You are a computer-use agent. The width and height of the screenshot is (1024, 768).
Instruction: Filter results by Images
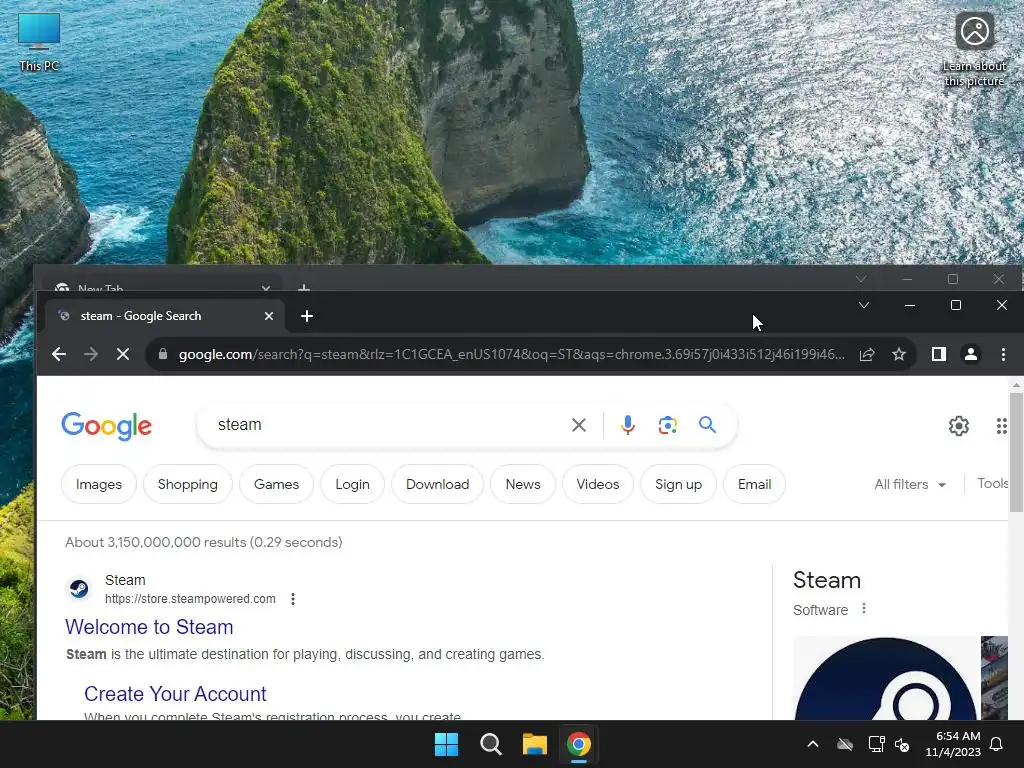click(x=99, y=485)
